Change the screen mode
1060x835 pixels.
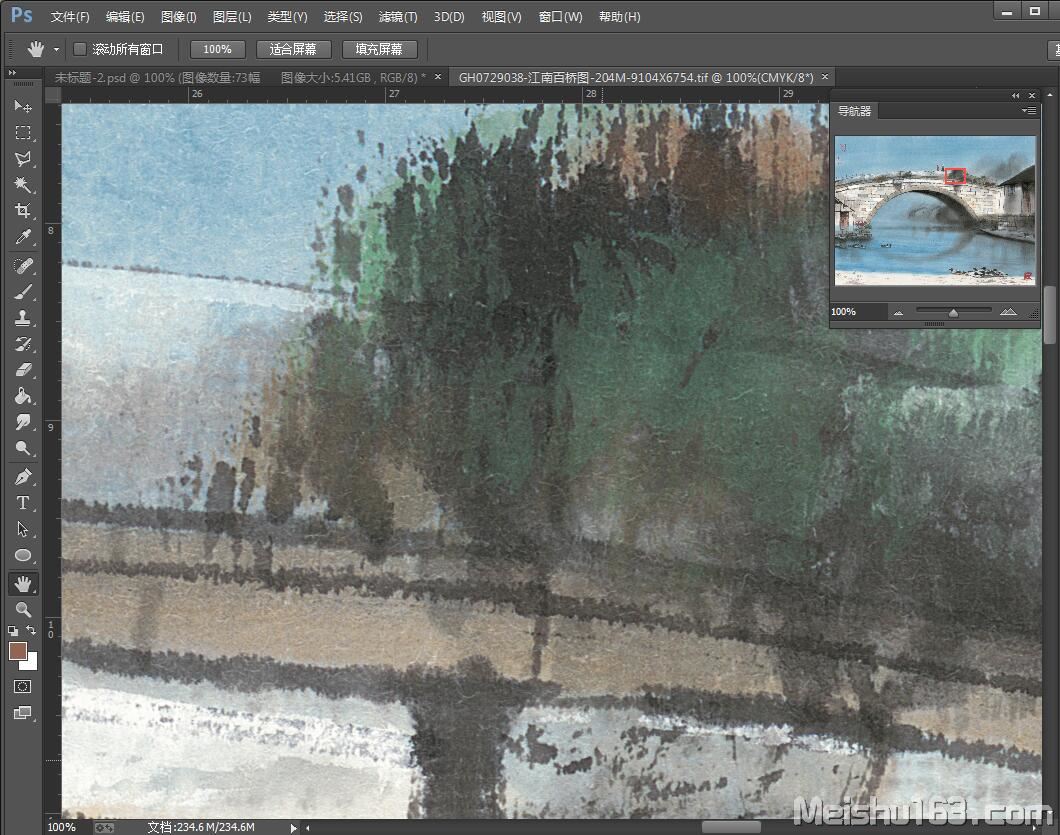tap(22, 713)
